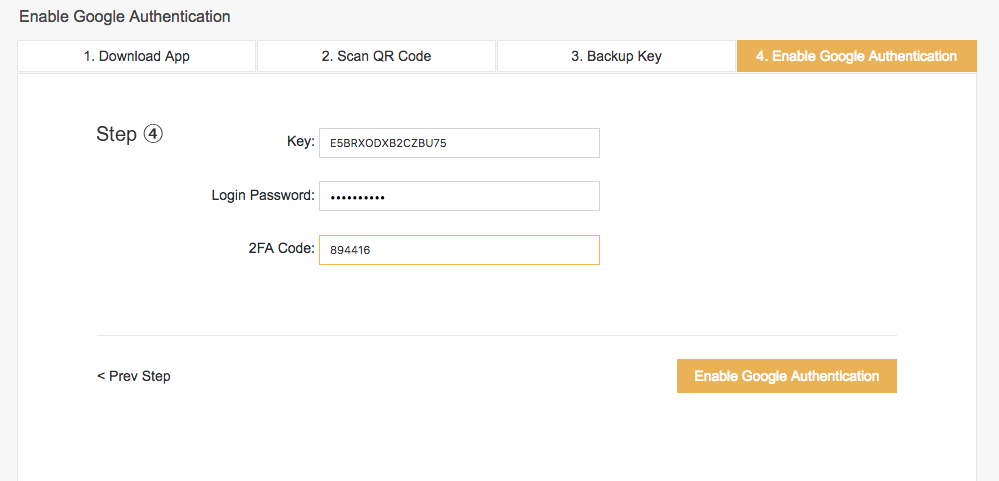
Task: Click the Login Password: label text
Action: point(263,196)
